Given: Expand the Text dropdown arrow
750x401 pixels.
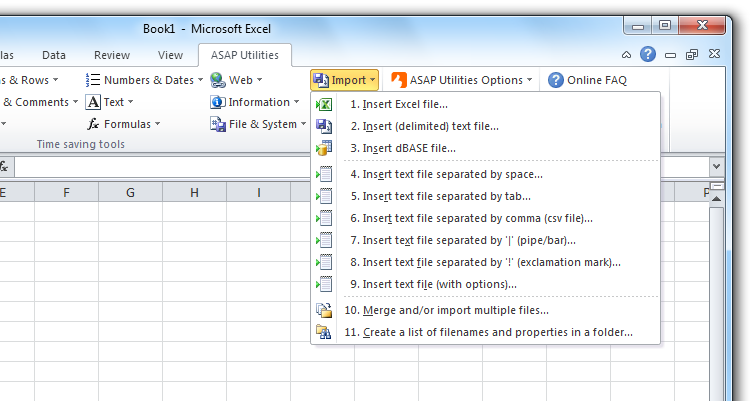Looking at the screenshot, I should 131,102.
